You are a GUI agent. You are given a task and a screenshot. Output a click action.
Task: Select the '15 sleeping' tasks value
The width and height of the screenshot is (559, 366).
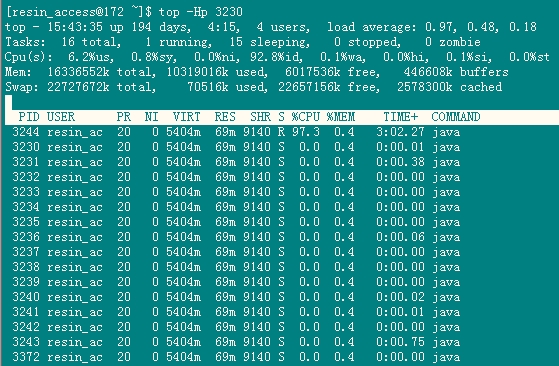tap(268, 42)
